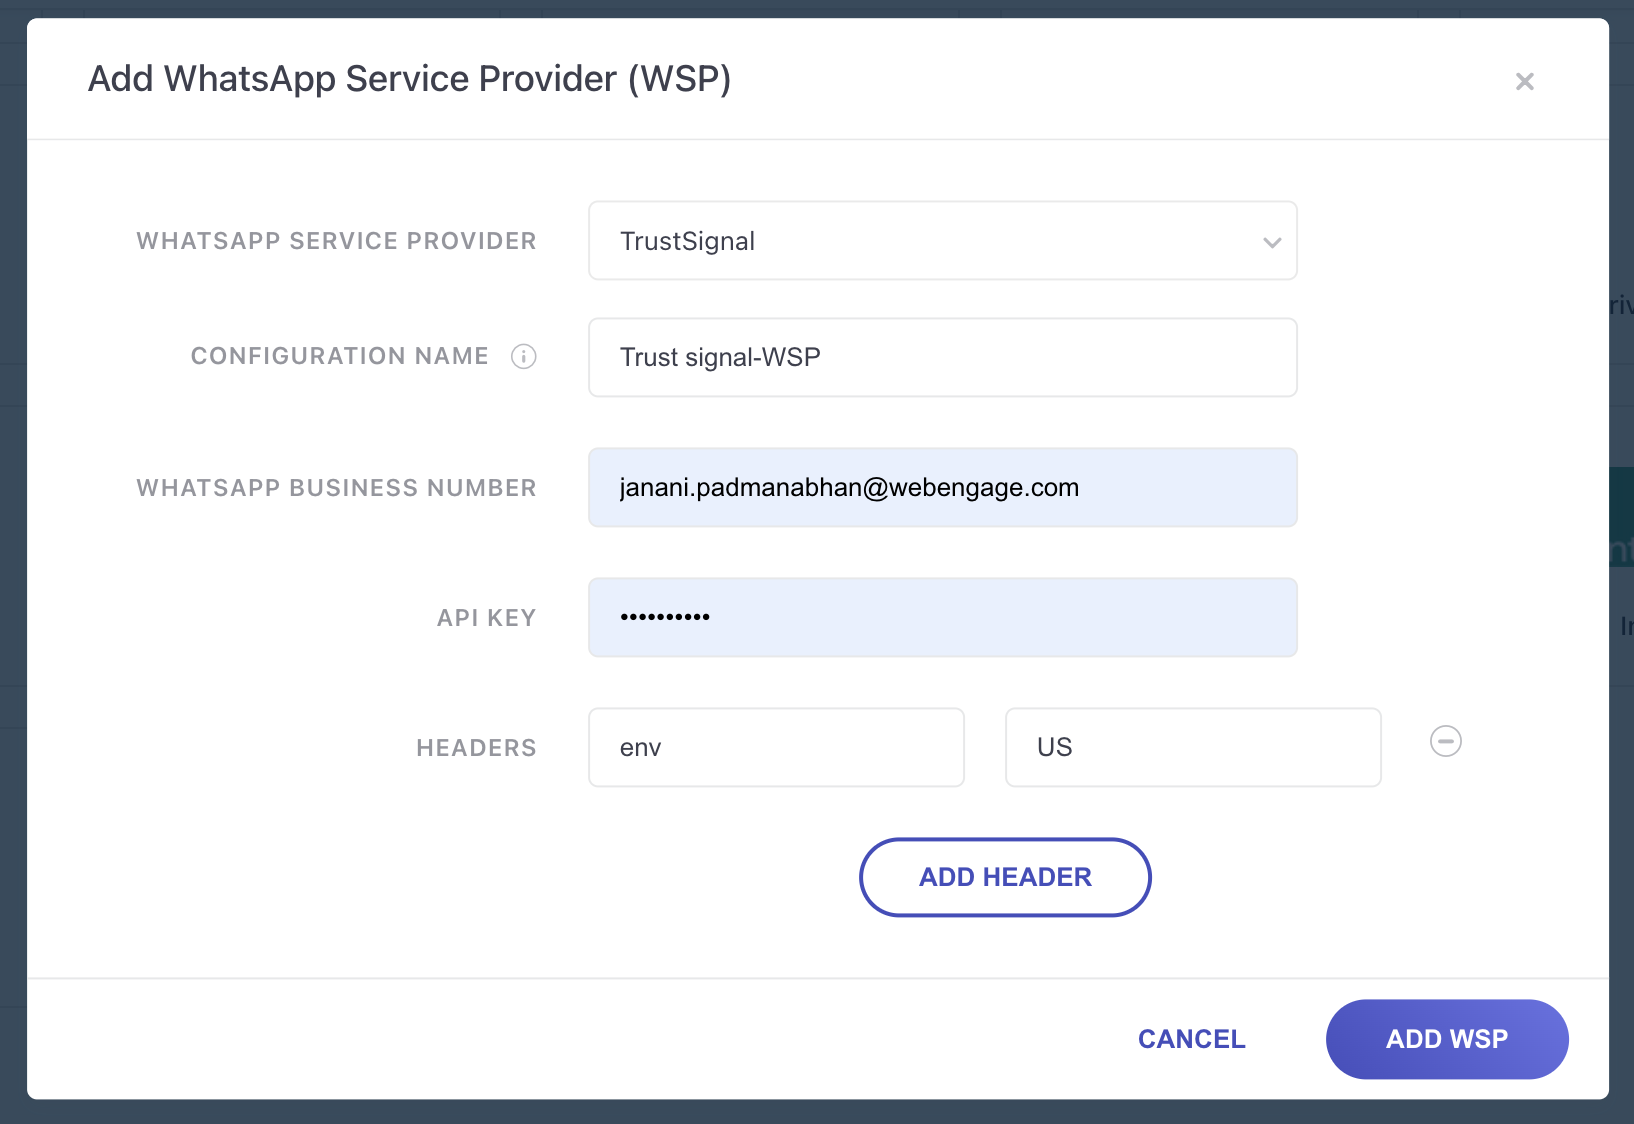The height and width of the screenshot is (1124, 1634).
Task: Edit the Configuration Name field
Action: (x=942, y=357)
